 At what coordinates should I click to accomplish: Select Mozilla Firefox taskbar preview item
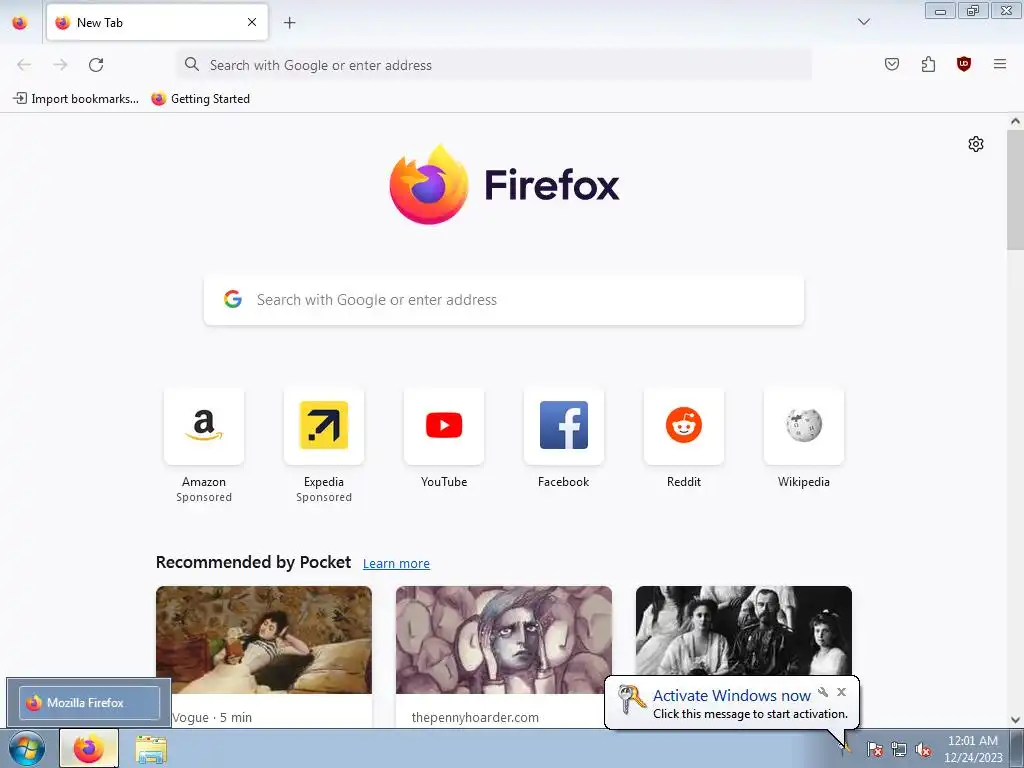89,703
